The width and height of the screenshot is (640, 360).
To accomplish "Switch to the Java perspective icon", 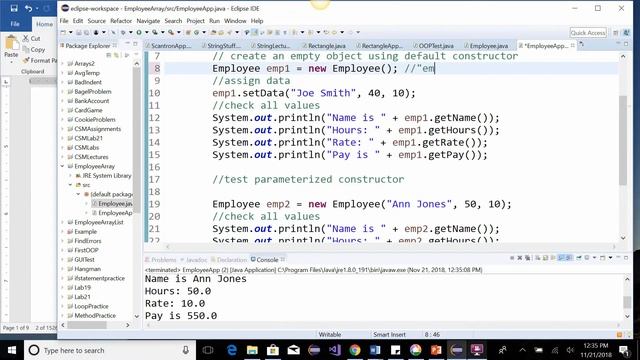I will pyautogui.click(x=627, y=33).
